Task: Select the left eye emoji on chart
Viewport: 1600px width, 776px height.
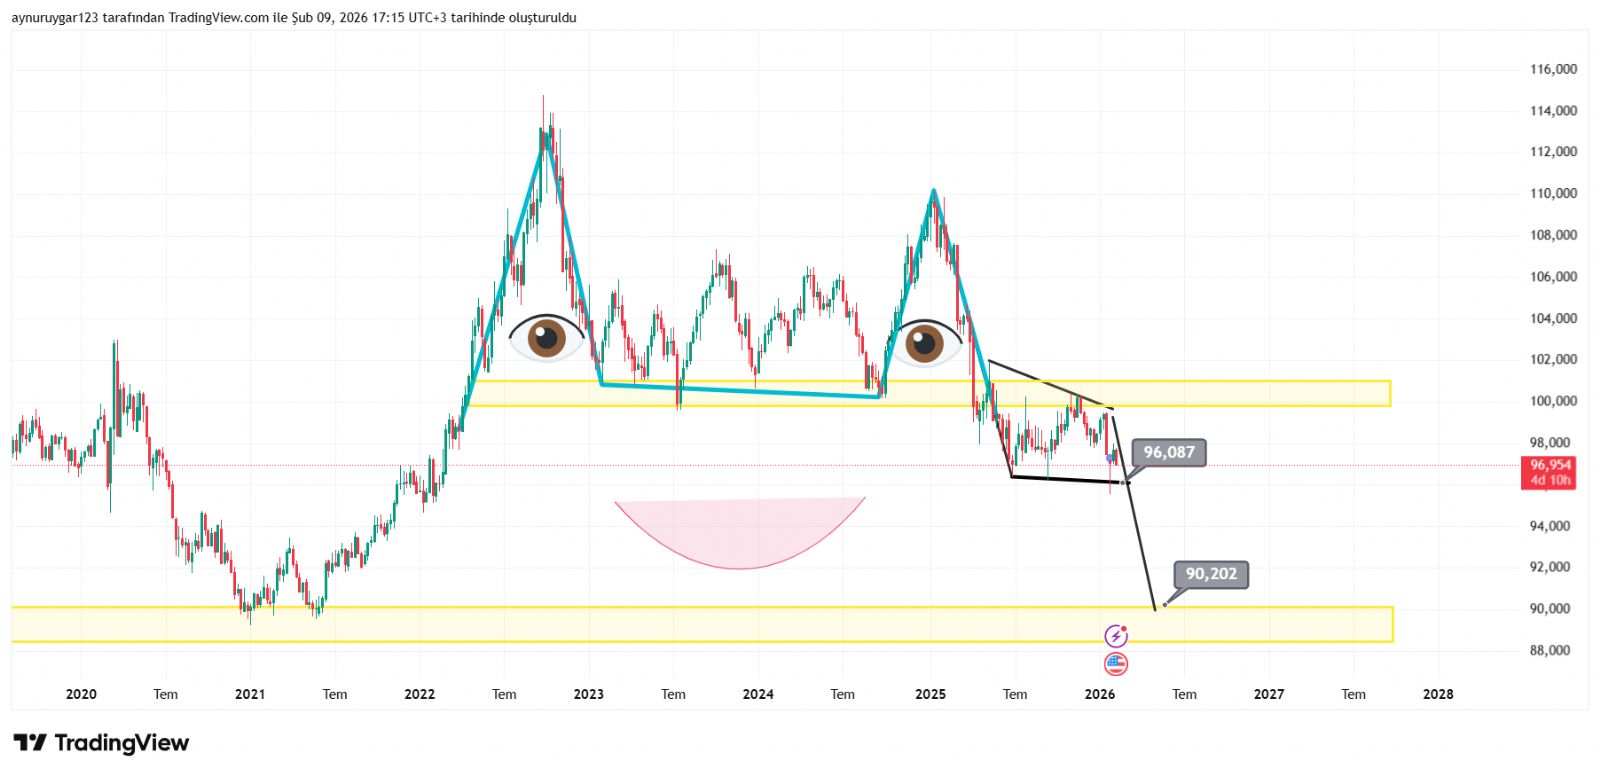Action: point(546,338)
